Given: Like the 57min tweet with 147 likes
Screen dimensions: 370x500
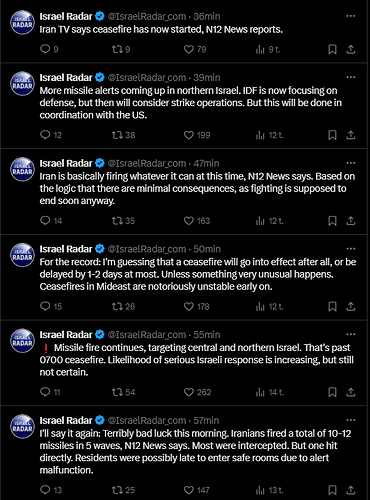Looking at the screenshot, I should [196, 490].
